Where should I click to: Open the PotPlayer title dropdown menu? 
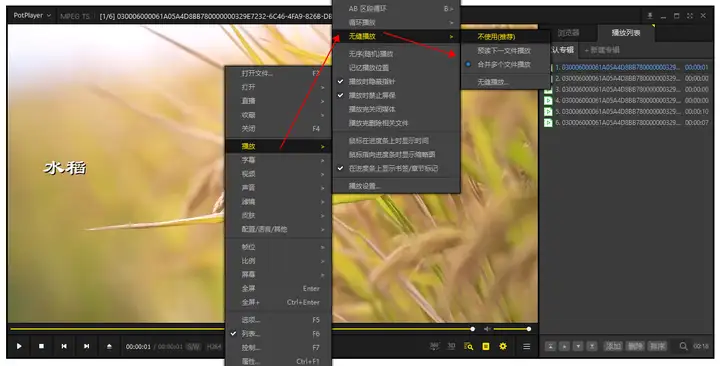pyautogui.click(x=32, y=15)
